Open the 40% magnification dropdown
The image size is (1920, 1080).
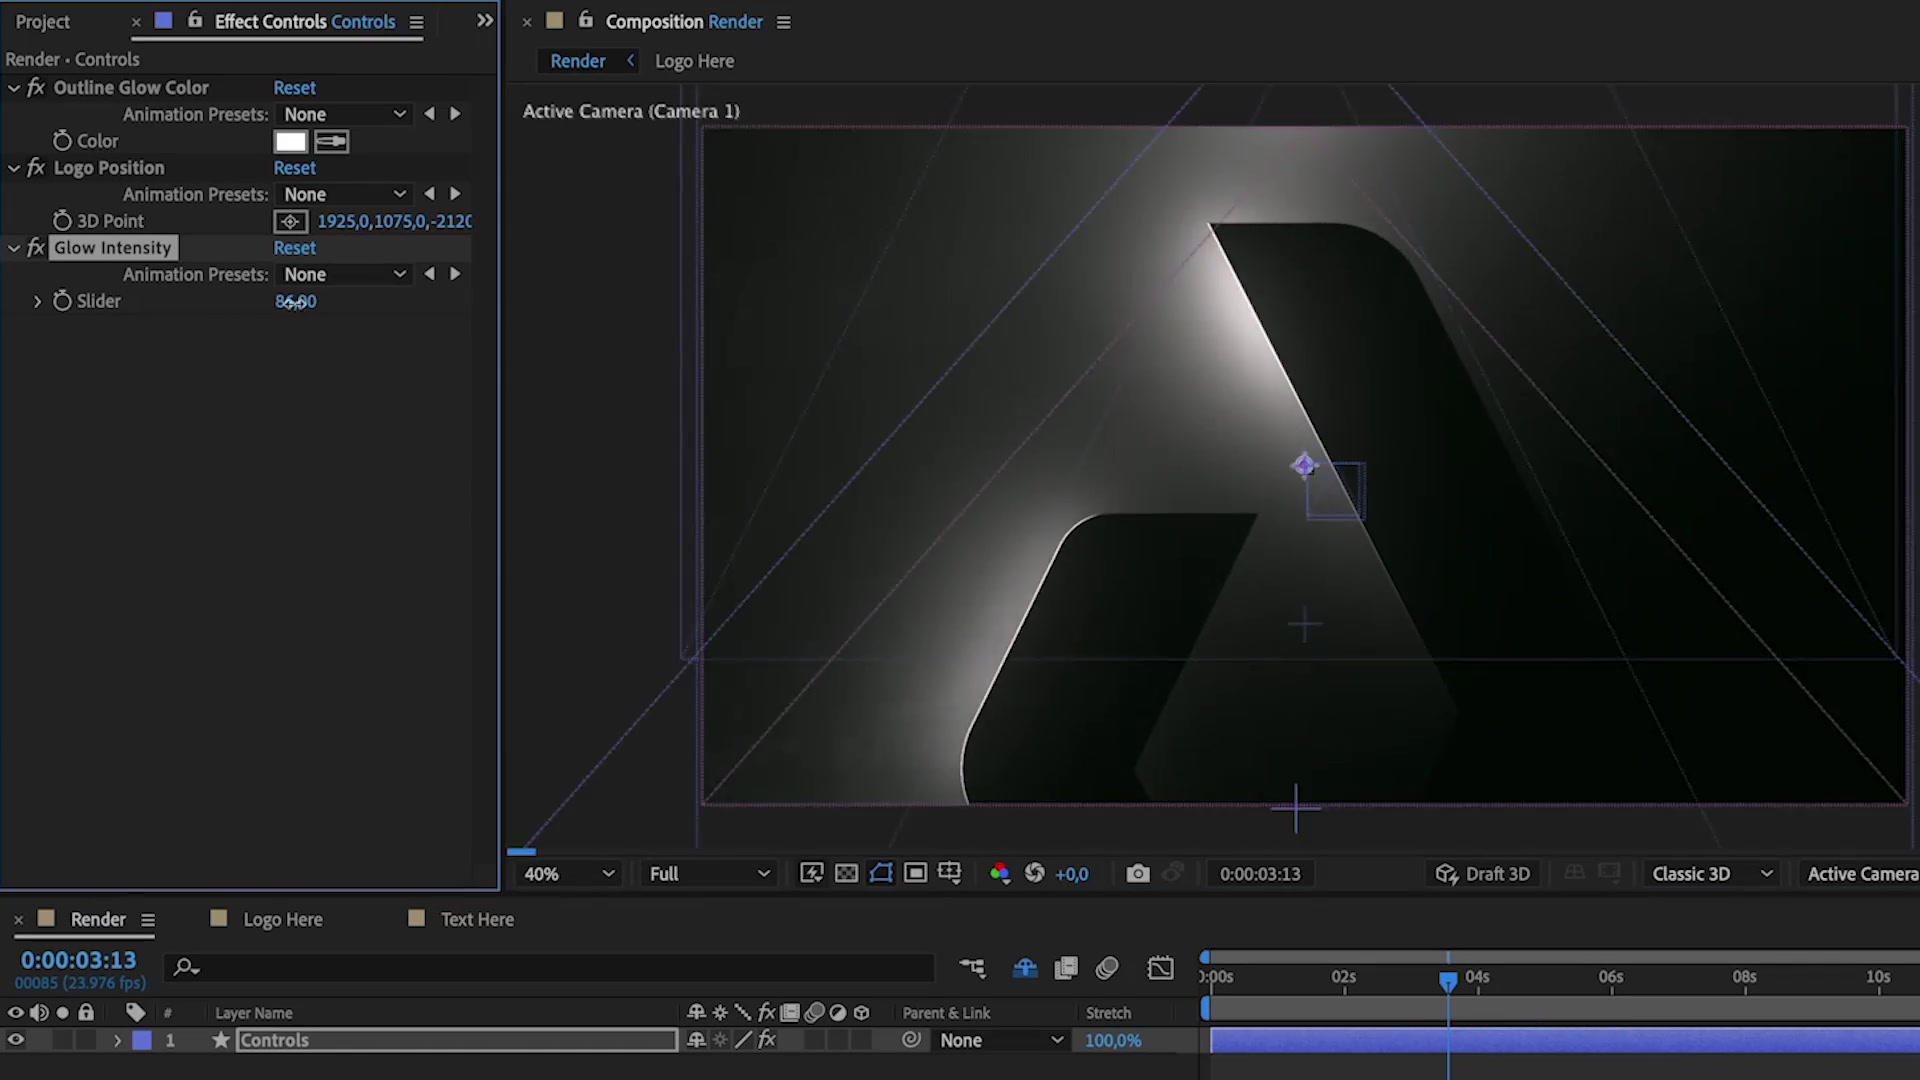pyautogui.click(x=568, y=873)
